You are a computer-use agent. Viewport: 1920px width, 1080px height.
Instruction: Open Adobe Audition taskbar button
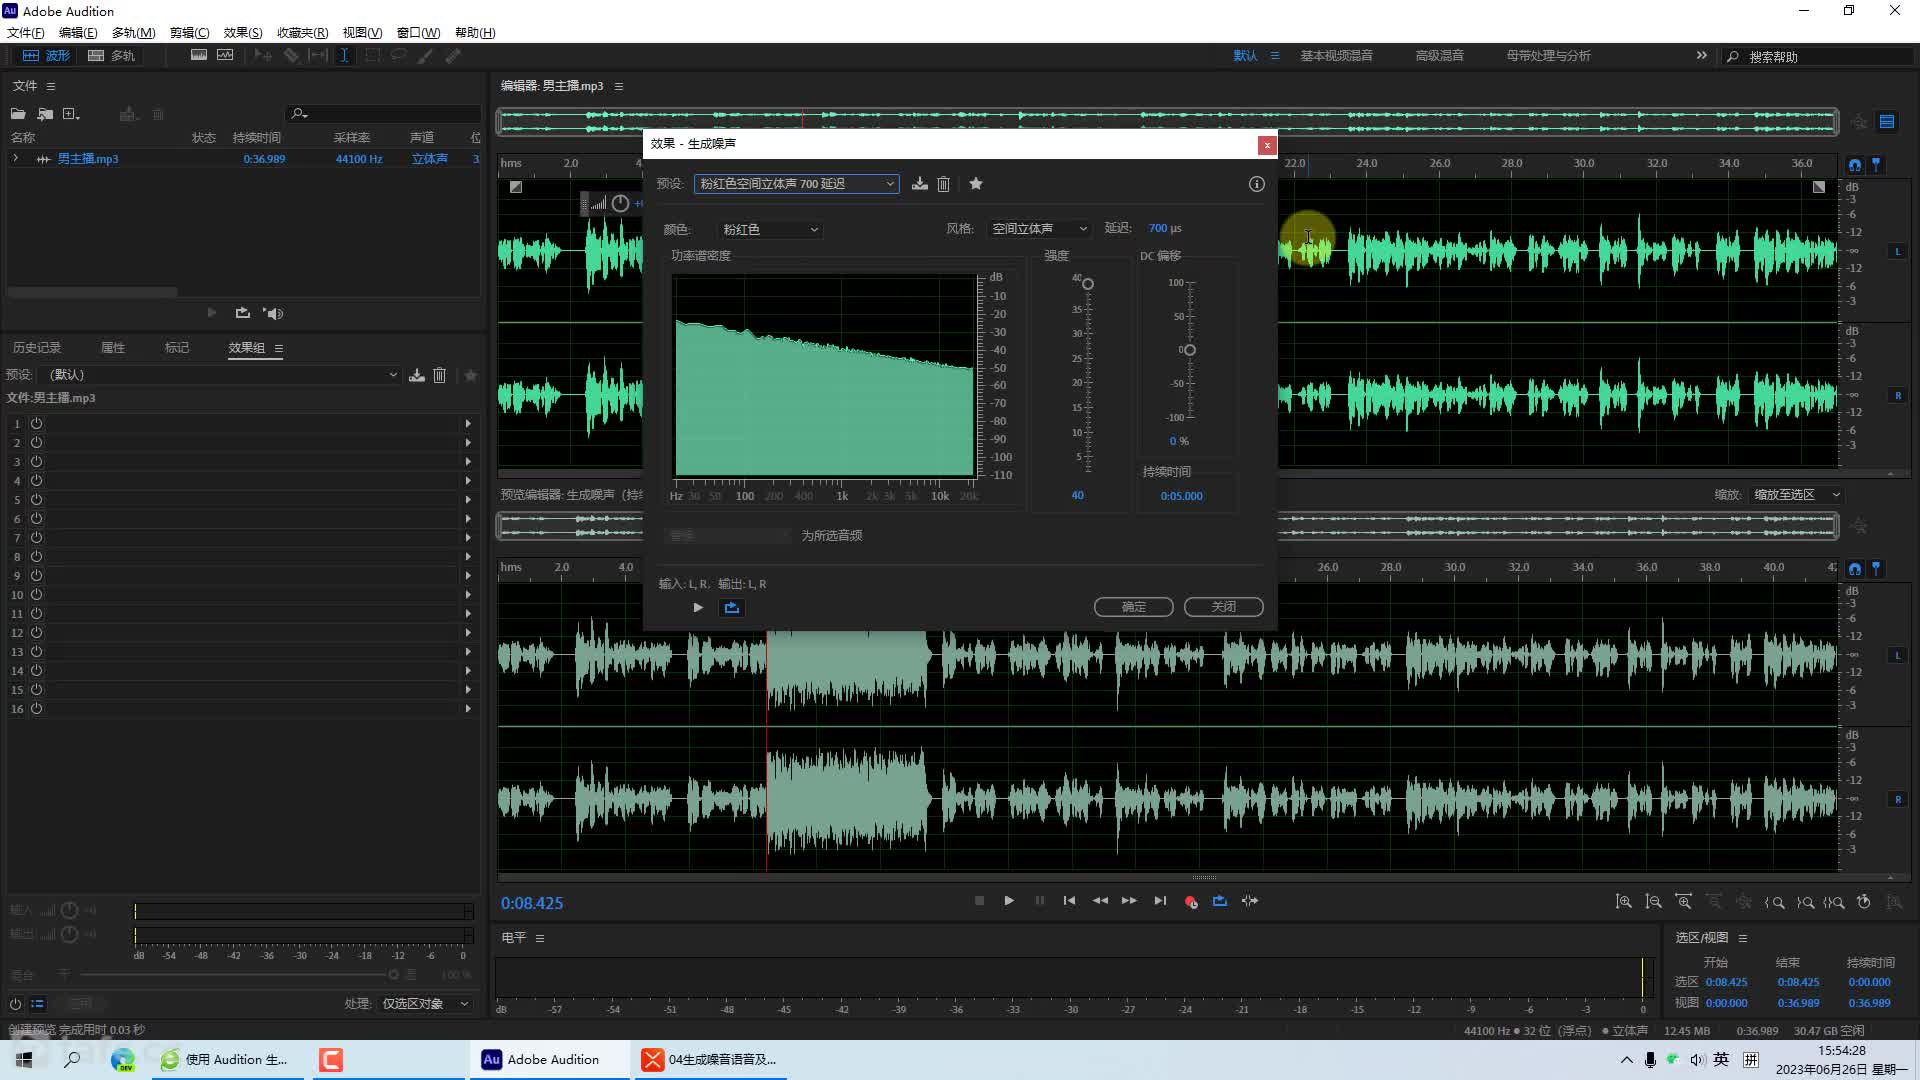click(x=550, y=1060)
